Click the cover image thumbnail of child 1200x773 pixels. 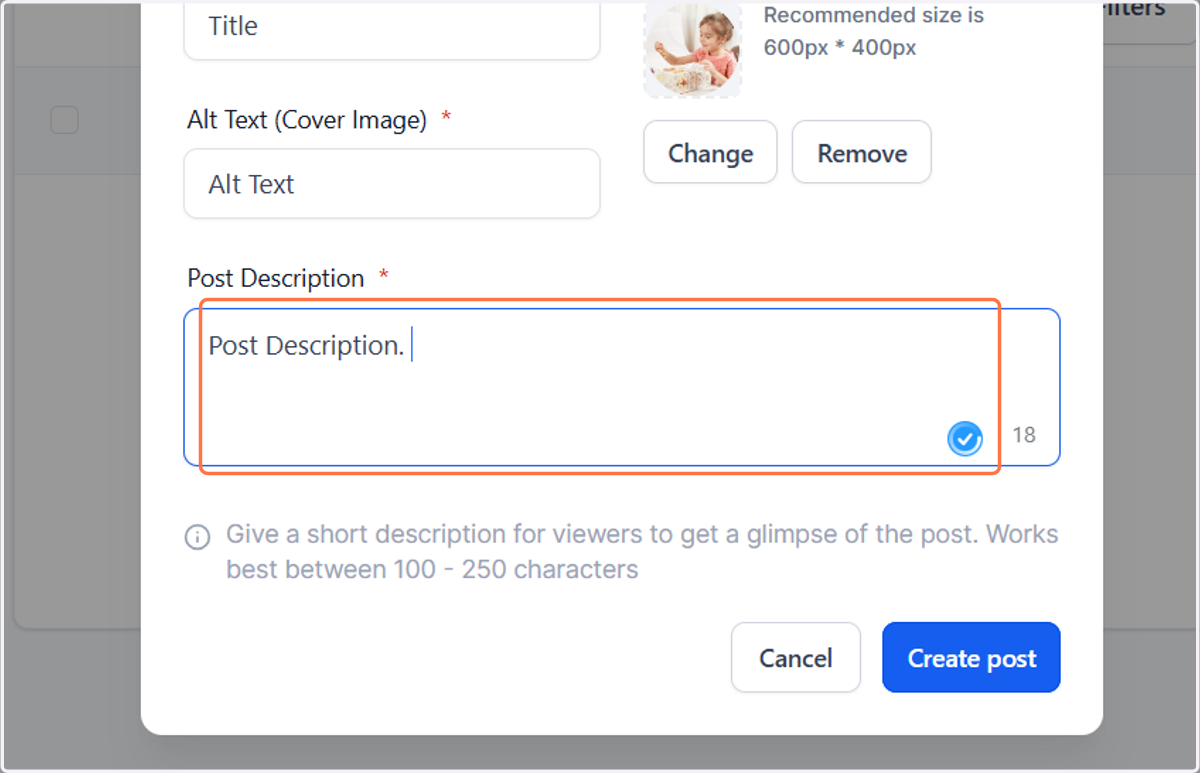(693, 49)
